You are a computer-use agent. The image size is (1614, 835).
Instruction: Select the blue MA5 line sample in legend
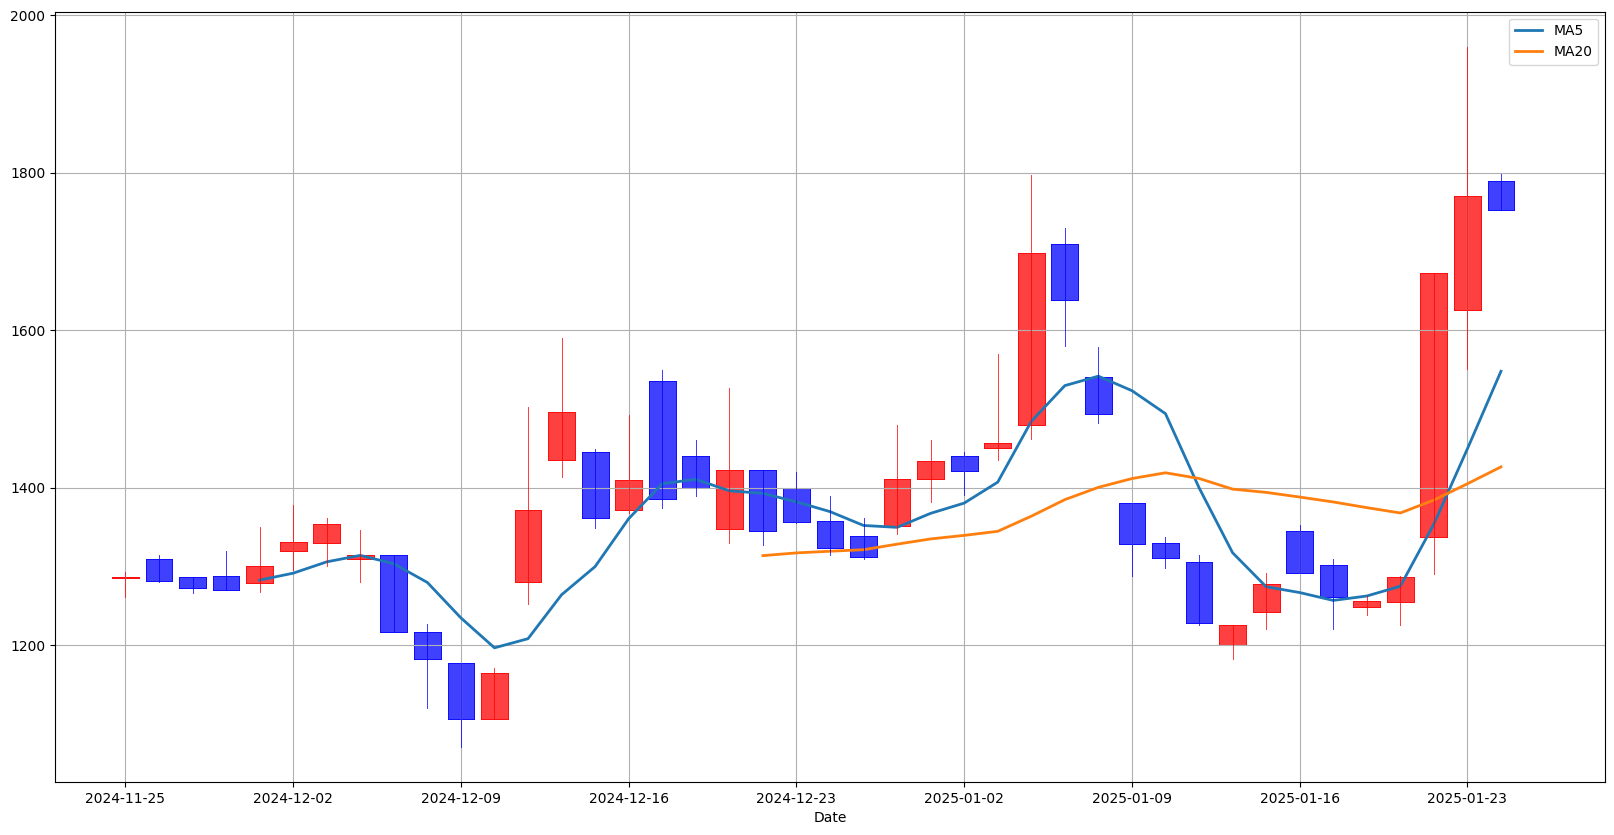pos(1530,31)
